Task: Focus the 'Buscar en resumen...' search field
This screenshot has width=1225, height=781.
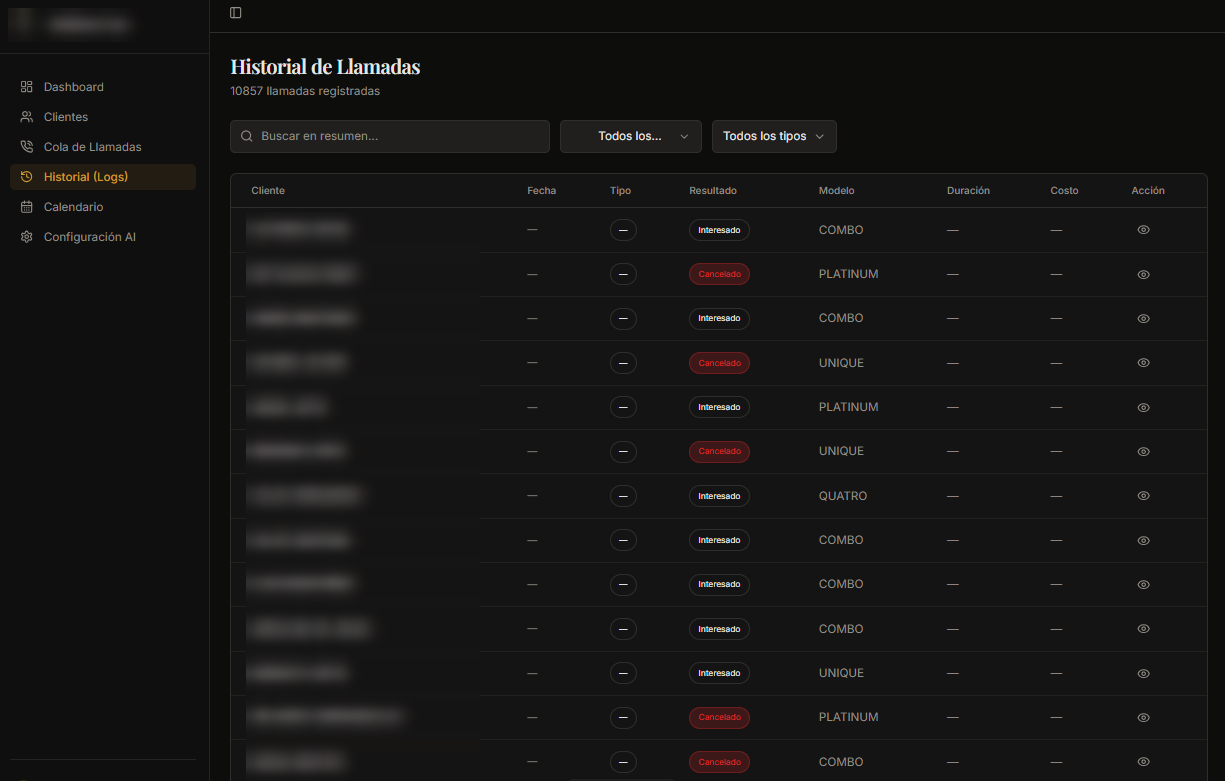Action: 390,136
